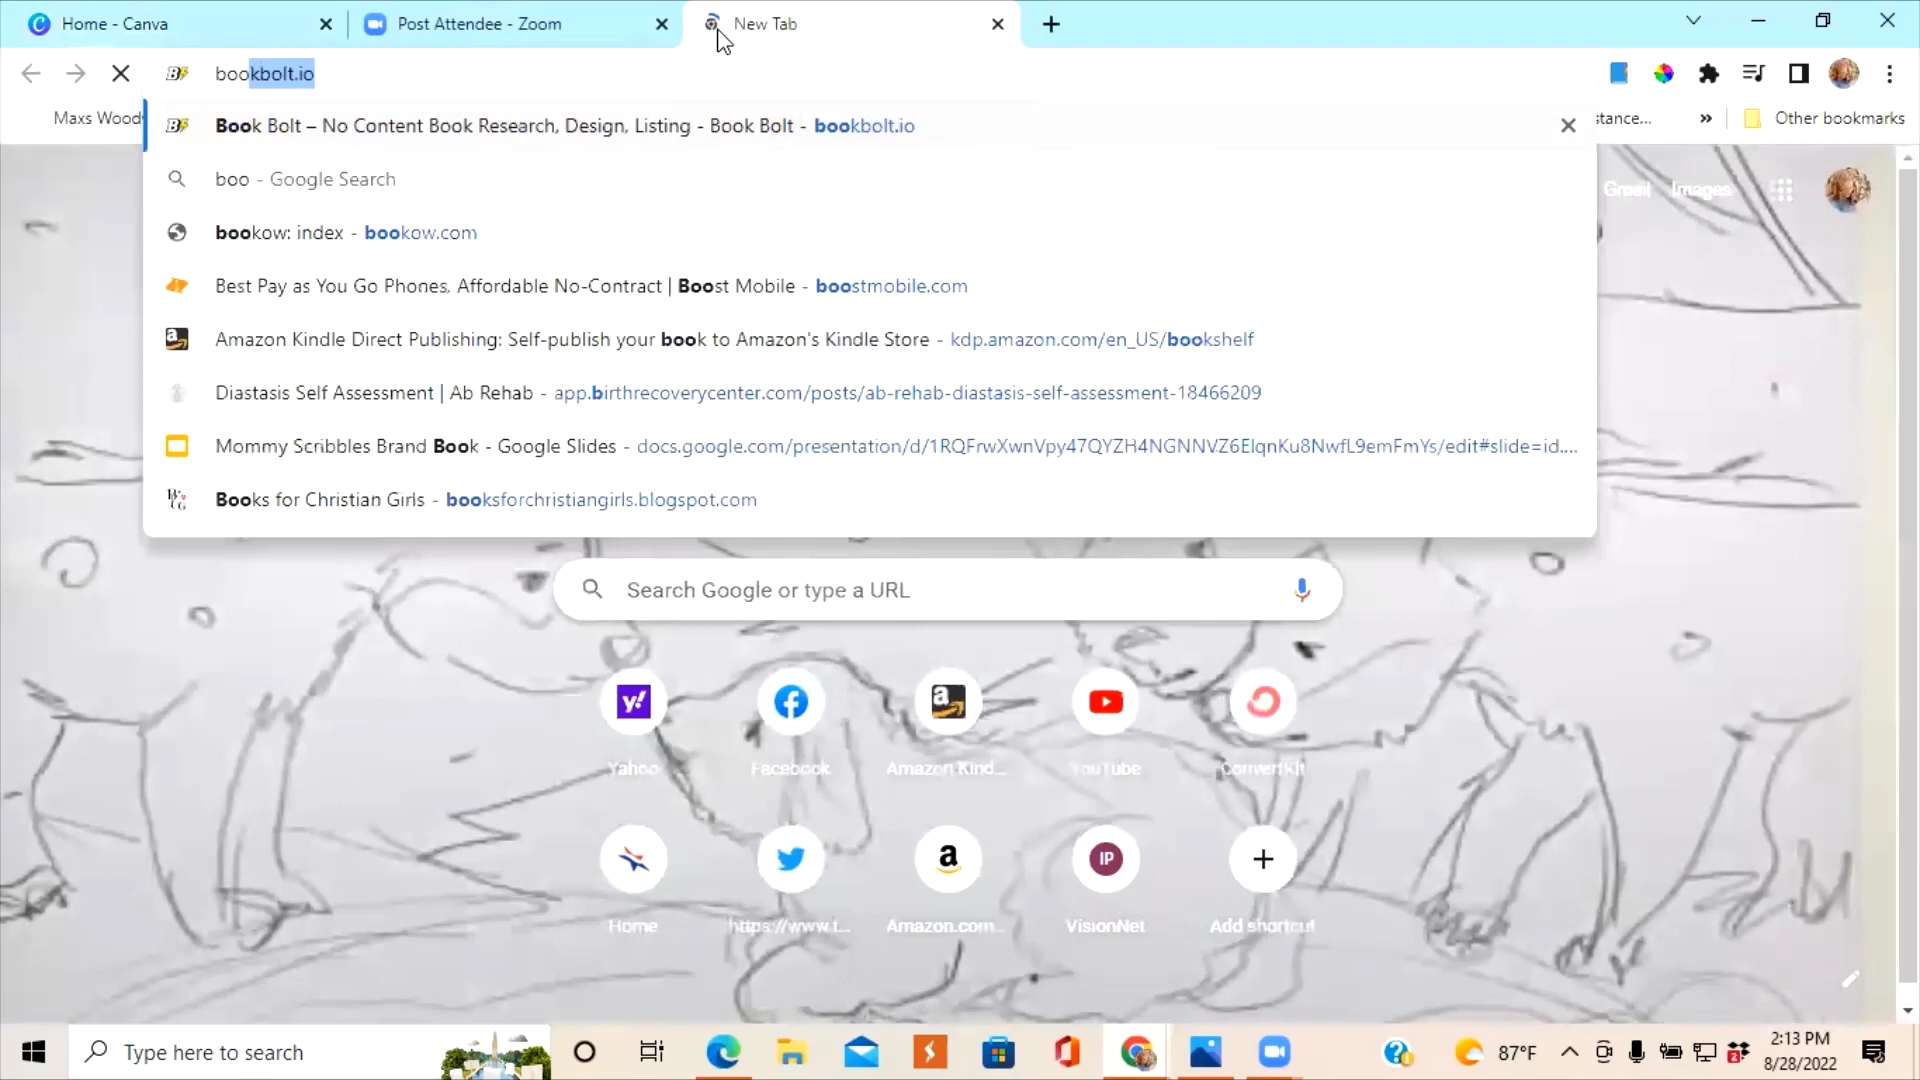Image resolution: width=1920 pixels, height=1080 pixels.
Task: Open a new browser tab with plus button
Action: (1051, 24)
